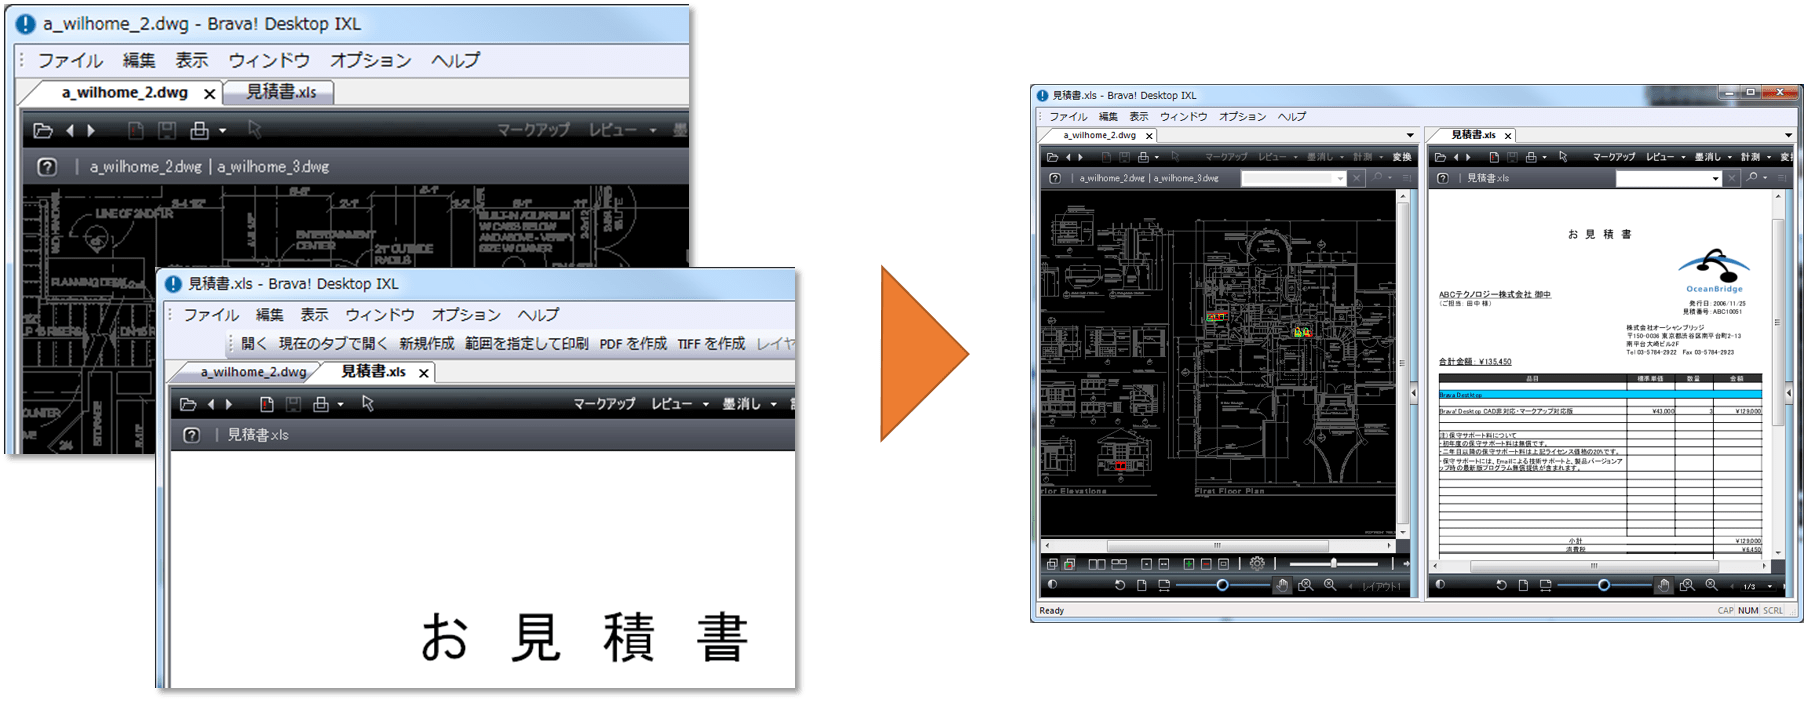Click マークアップ in split-view right pane toolbar
This screenshot has width=1804, height=701.
pos(1614,157)
